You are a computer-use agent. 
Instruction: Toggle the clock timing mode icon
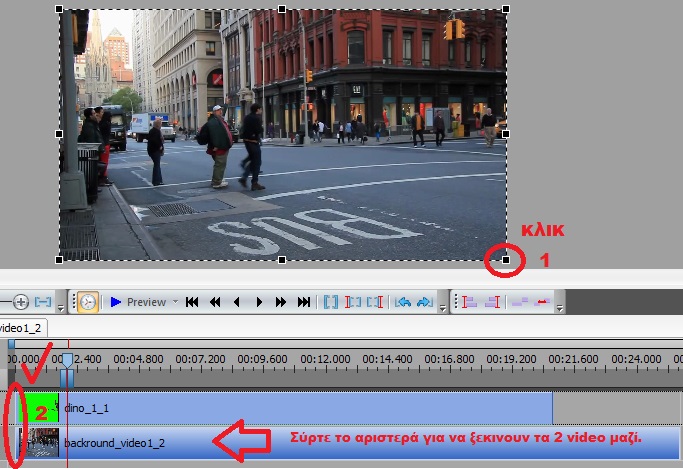[x=88, y=302]
